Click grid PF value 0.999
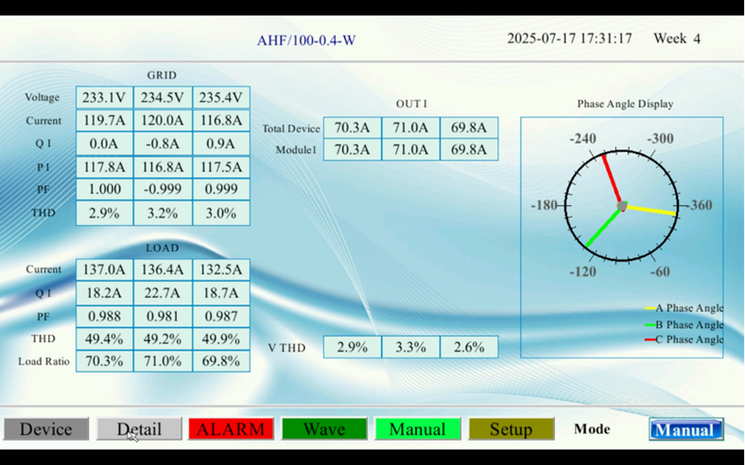Screen dimensions: 745x465 pyautogui.click(x=221, y=189)
